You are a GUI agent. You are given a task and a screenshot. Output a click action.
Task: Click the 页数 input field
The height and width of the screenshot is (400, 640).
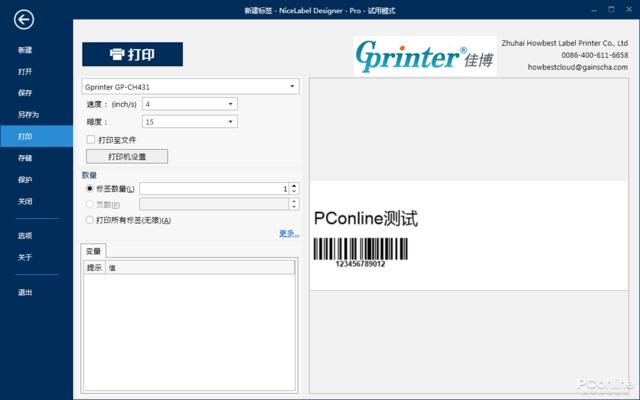214,204
